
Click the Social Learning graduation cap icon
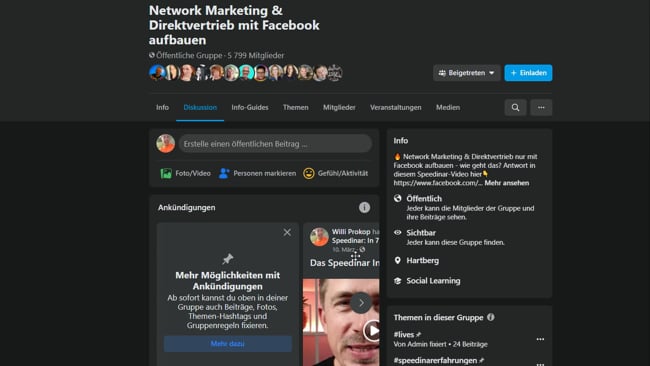coord(398,281)
